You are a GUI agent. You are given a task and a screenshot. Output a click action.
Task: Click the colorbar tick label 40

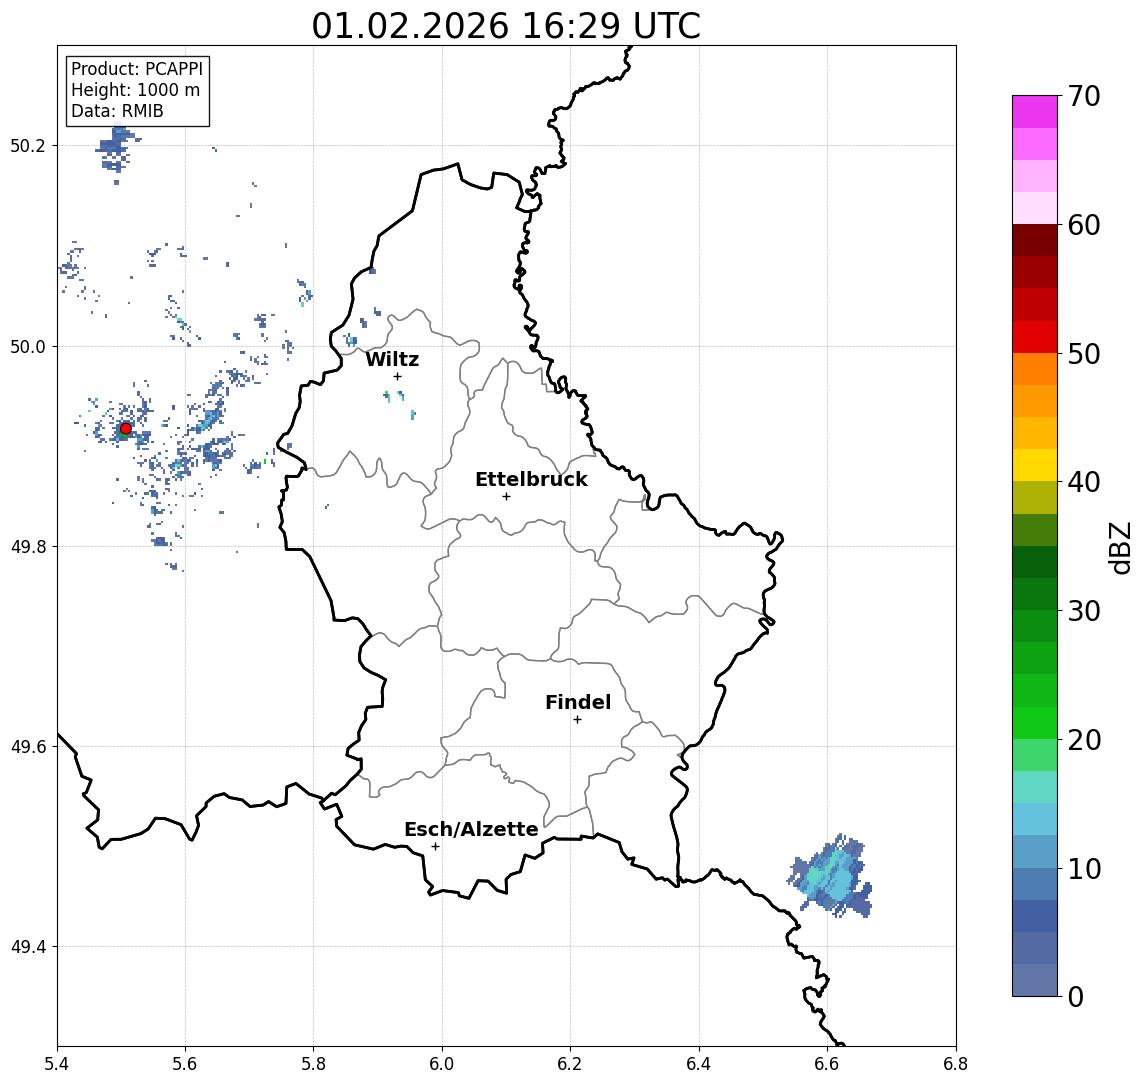1084,482
